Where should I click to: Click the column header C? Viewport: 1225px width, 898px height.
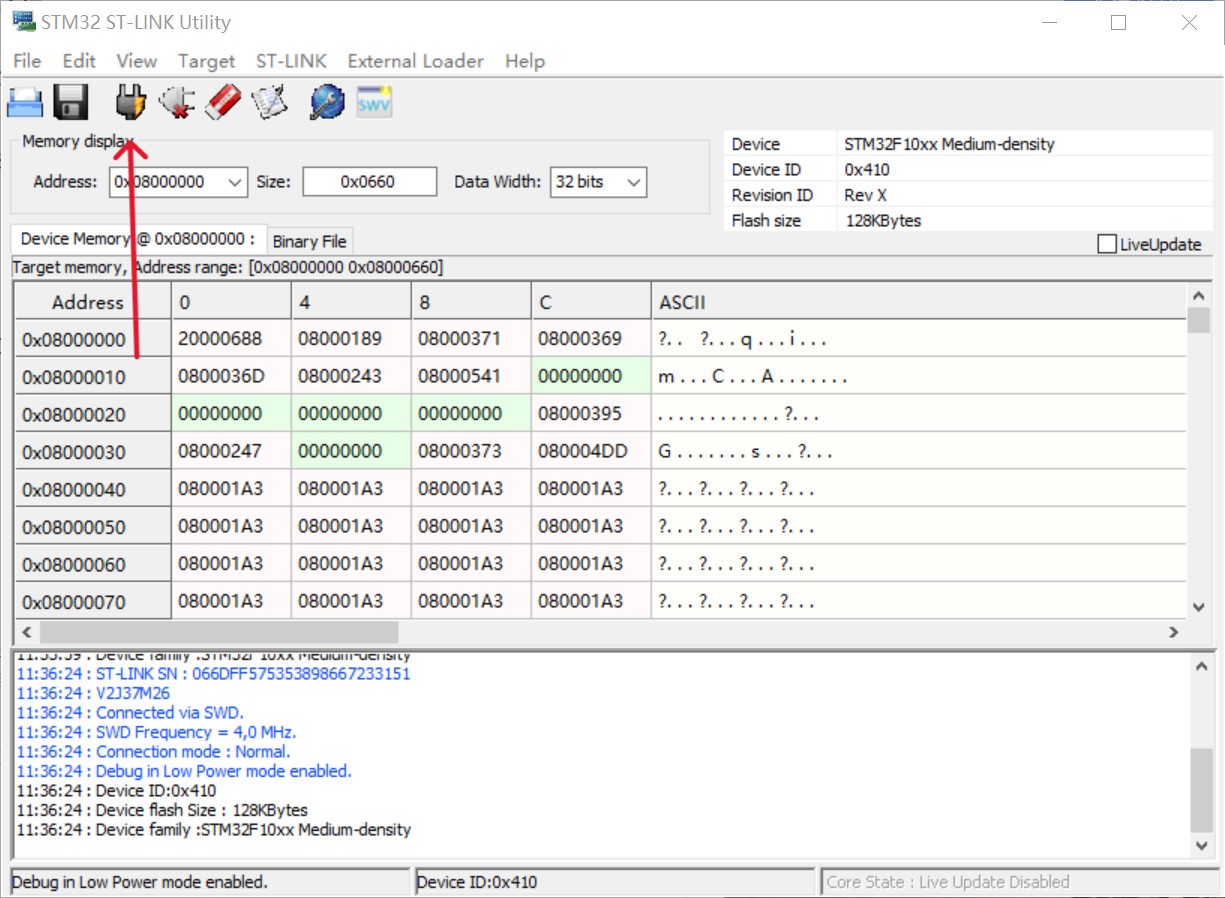(x=591, y=302)
